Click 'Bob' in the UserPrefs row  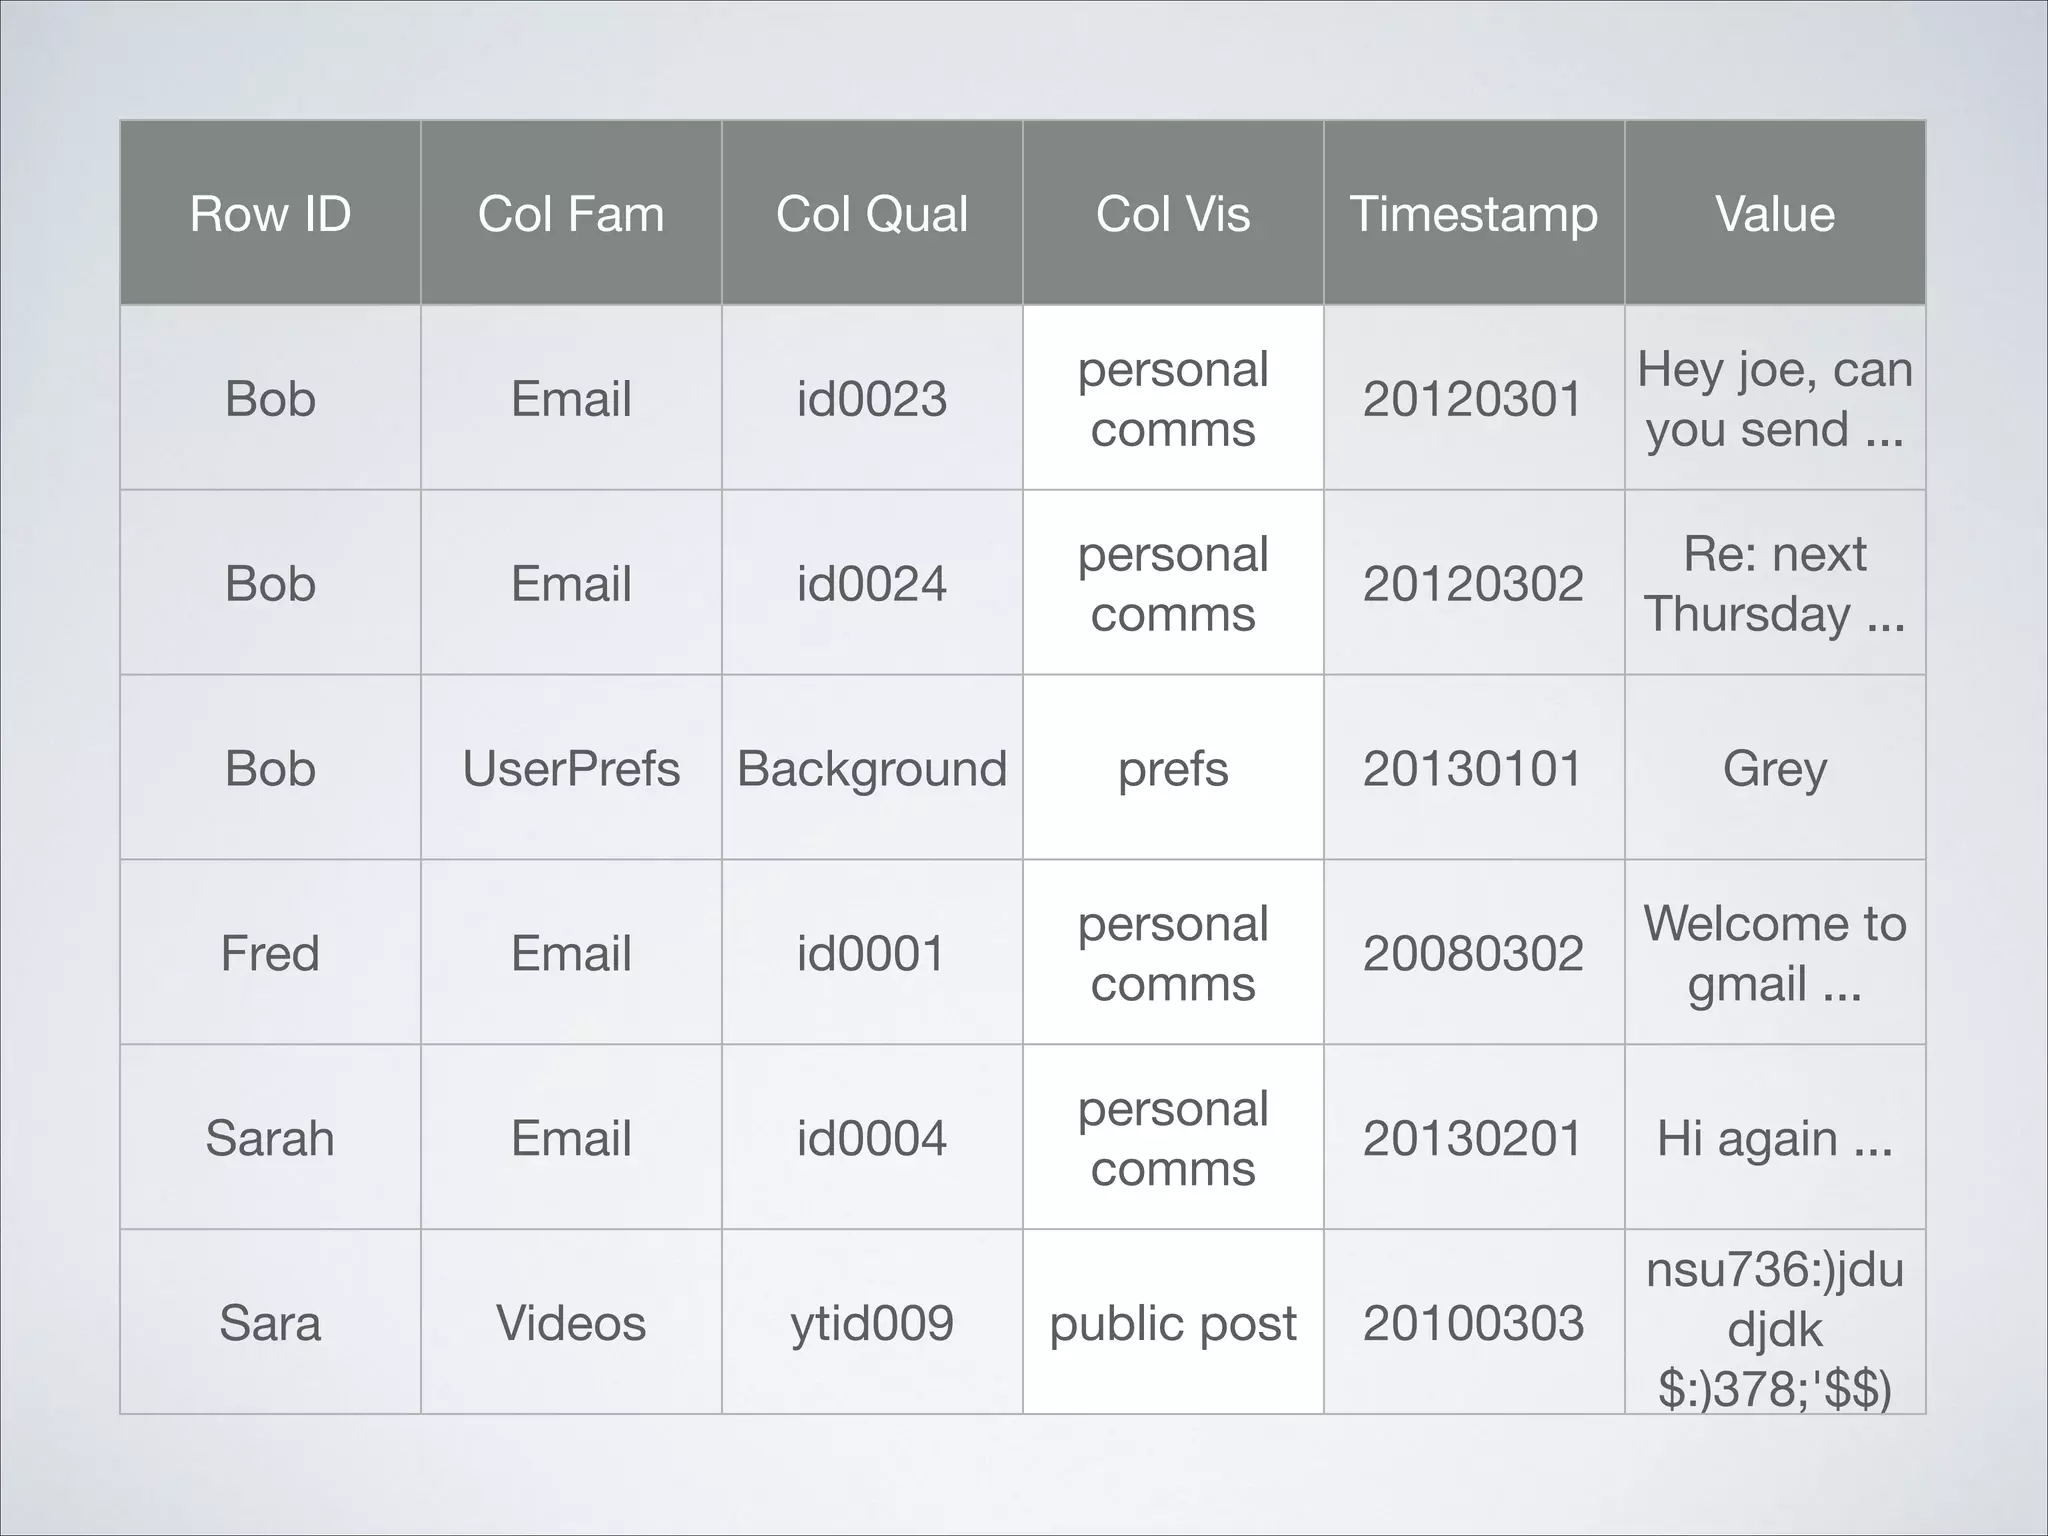pyautogui.click(x=270, y=768)
